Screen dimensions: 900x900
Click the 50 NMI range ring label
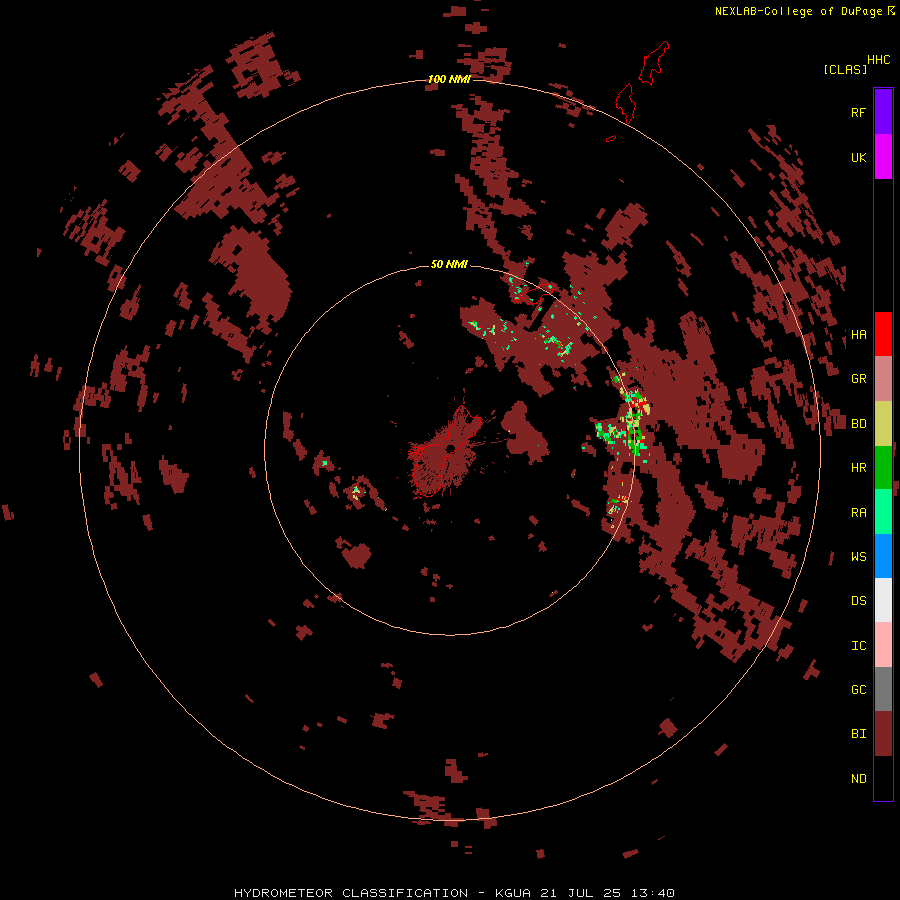(449, 264)
